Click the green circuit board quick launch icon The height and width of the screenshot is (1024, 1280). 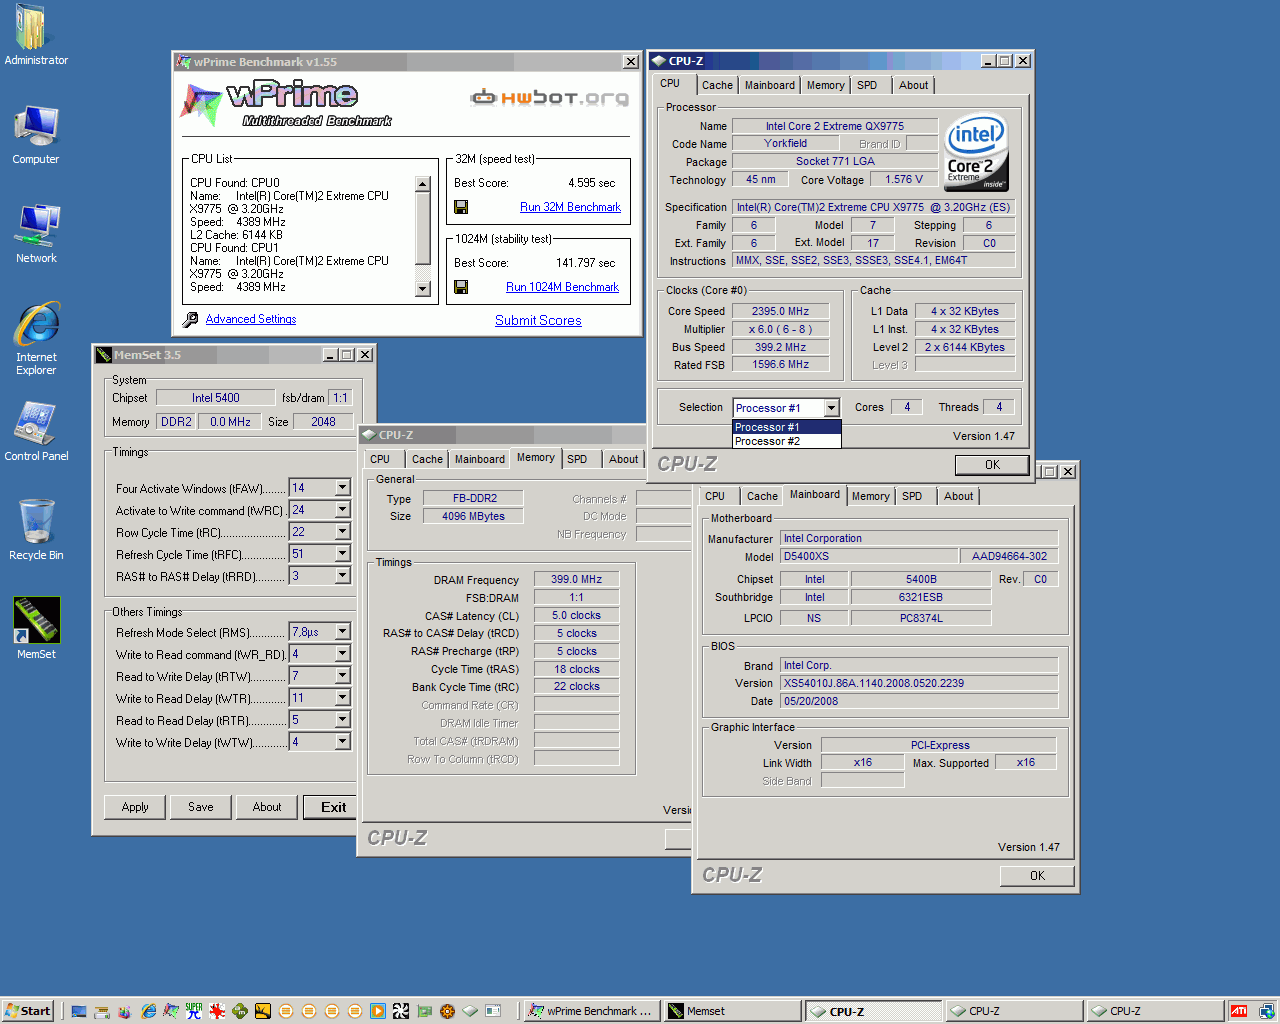[x=424, y=1011]
